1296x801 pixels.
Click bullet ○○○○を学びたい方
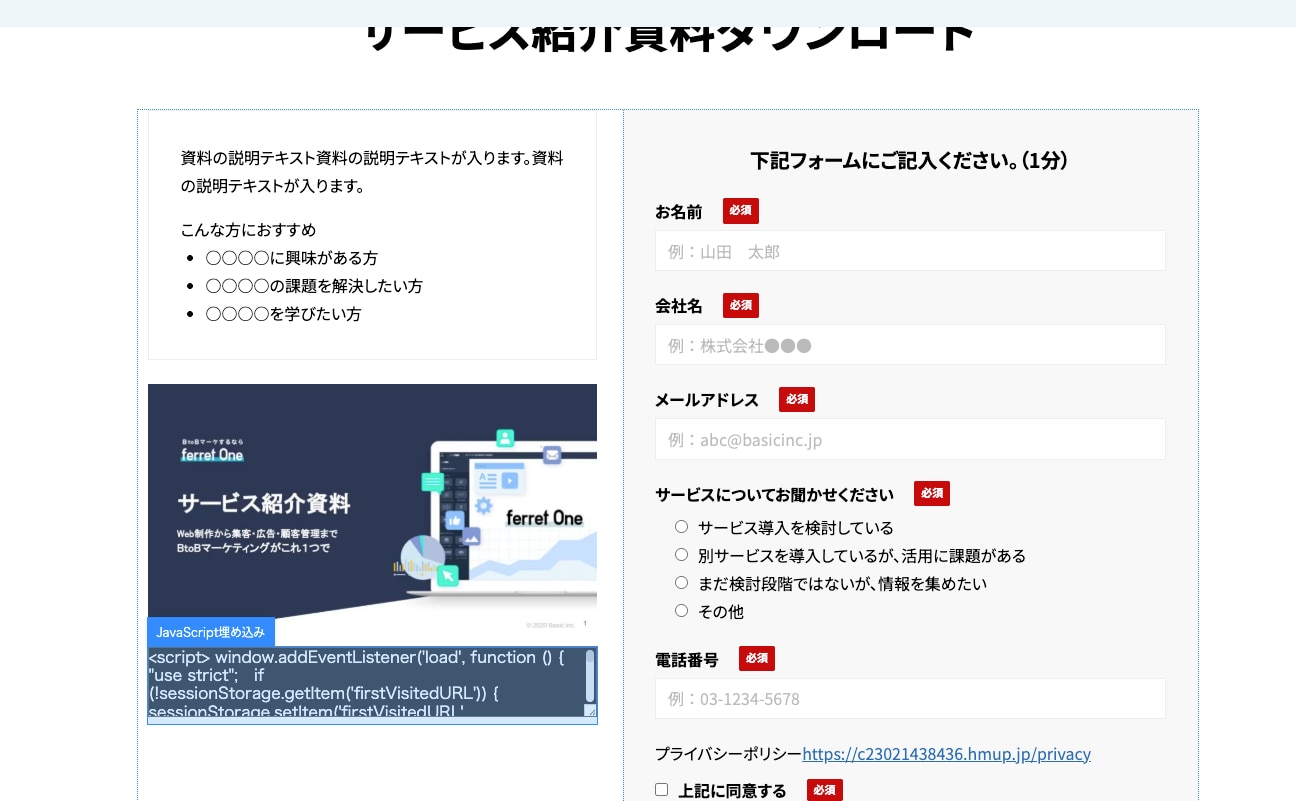click(283, 314)
